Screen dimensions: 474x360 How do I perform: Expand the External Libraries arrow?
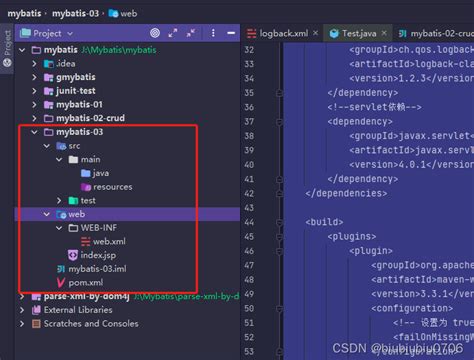tap(22, 310)
